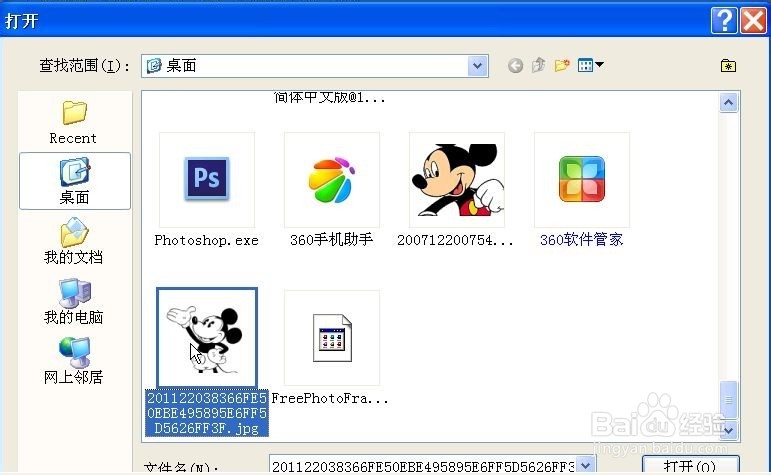The height and width of the screenshot is (475, 771).
Task: Click the vertical scrollbar thumb
Action: click(x=729, y=400)
